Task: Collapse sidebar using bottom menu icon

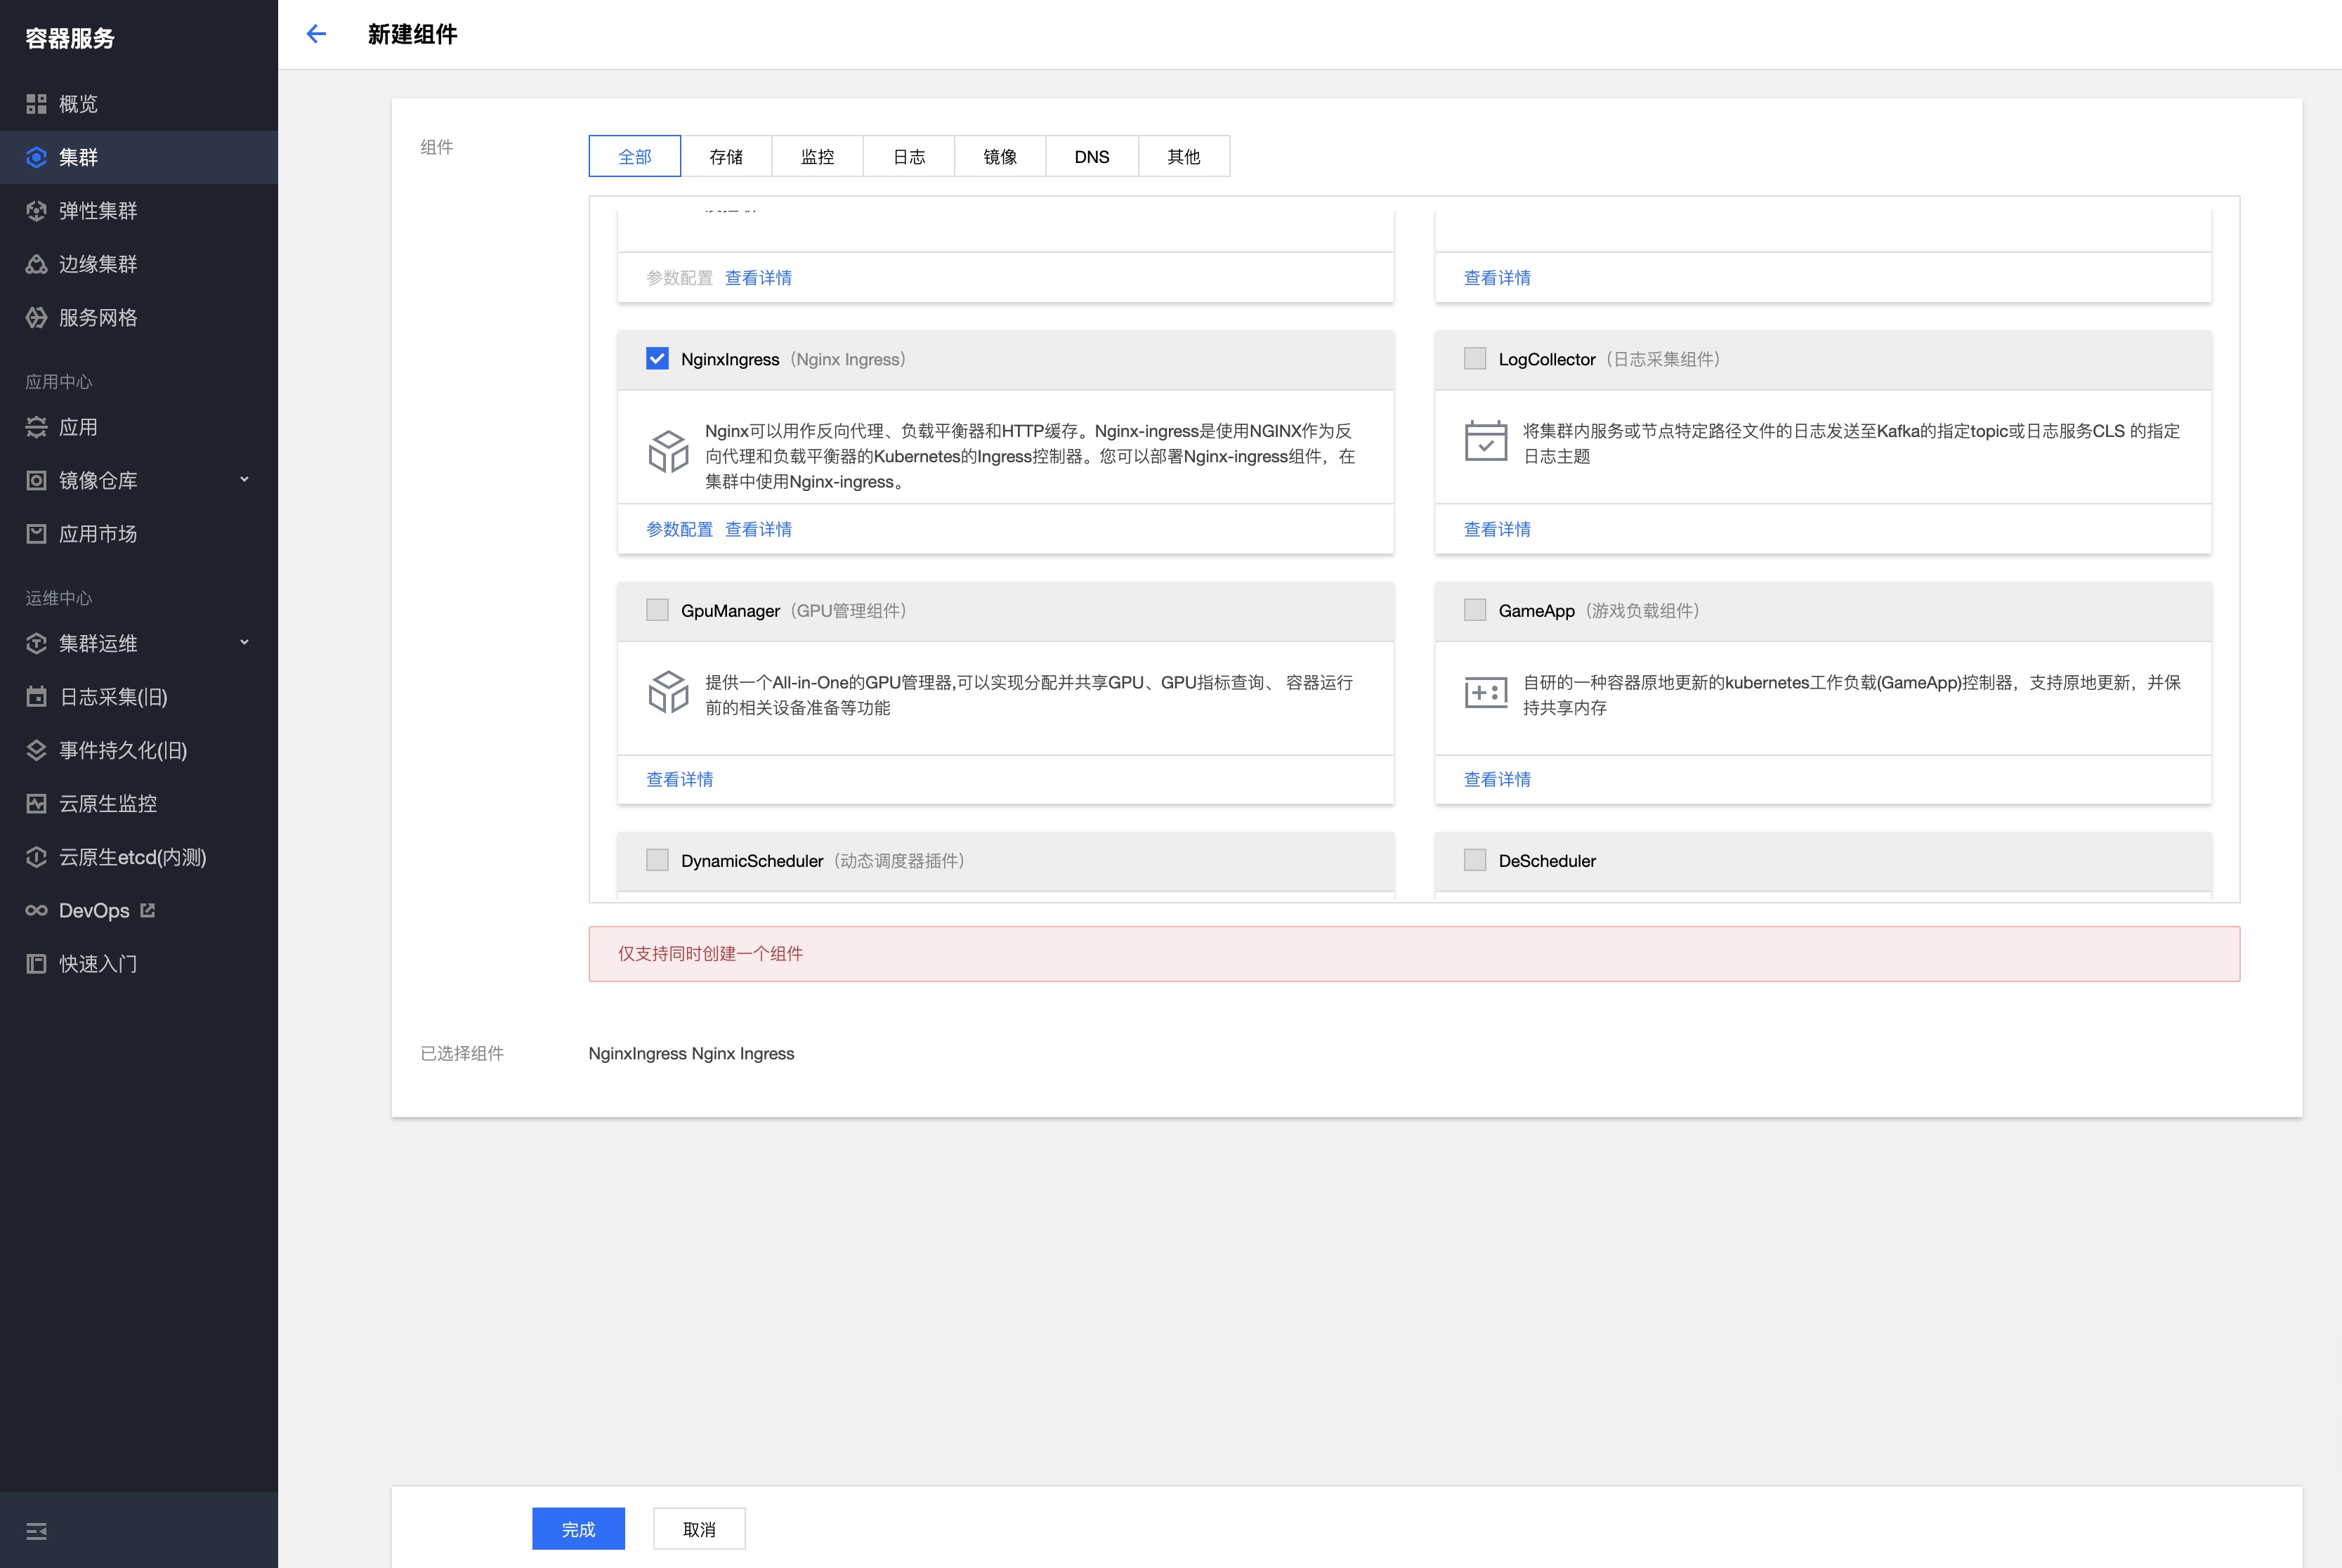Action: [x=36, y=1531]
